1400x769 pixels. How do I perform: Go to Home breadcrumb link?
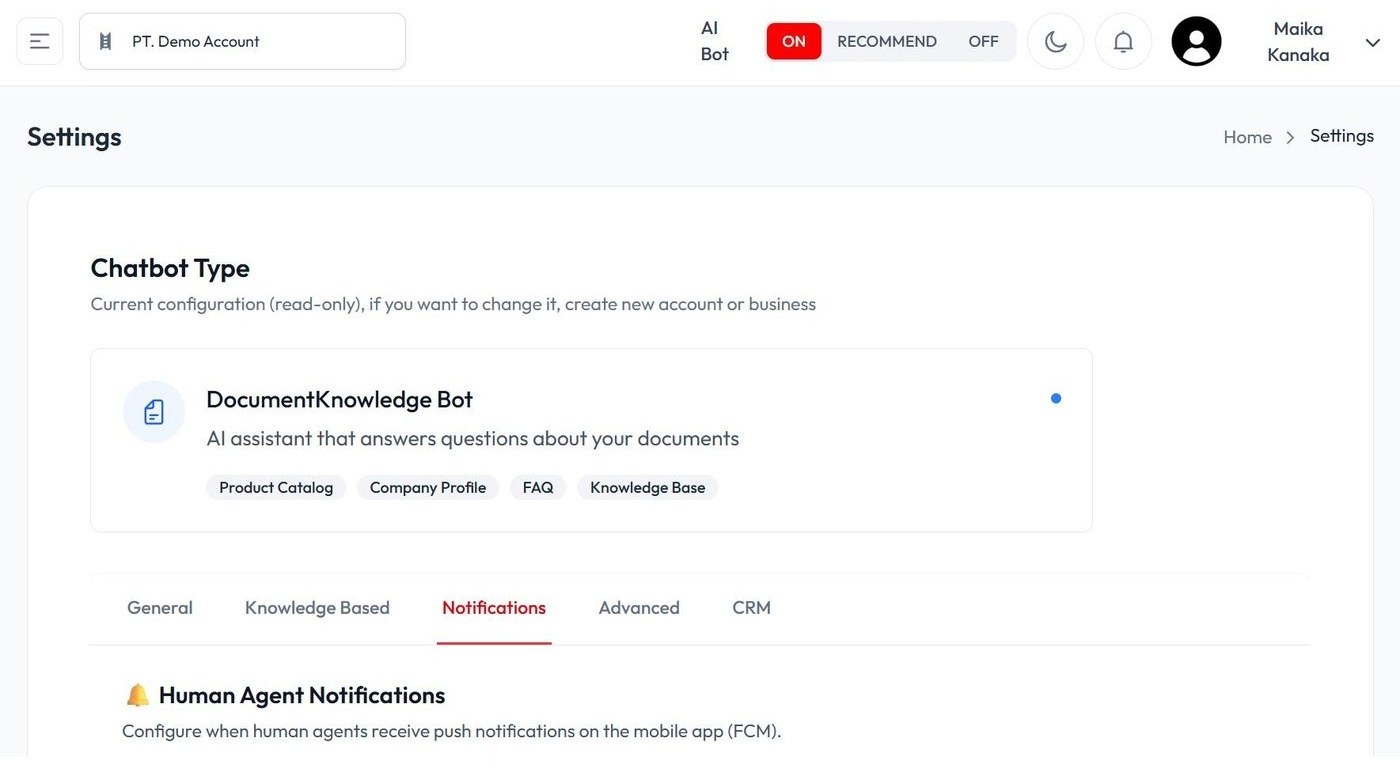pyautogui.click(x=1247, y=137)
